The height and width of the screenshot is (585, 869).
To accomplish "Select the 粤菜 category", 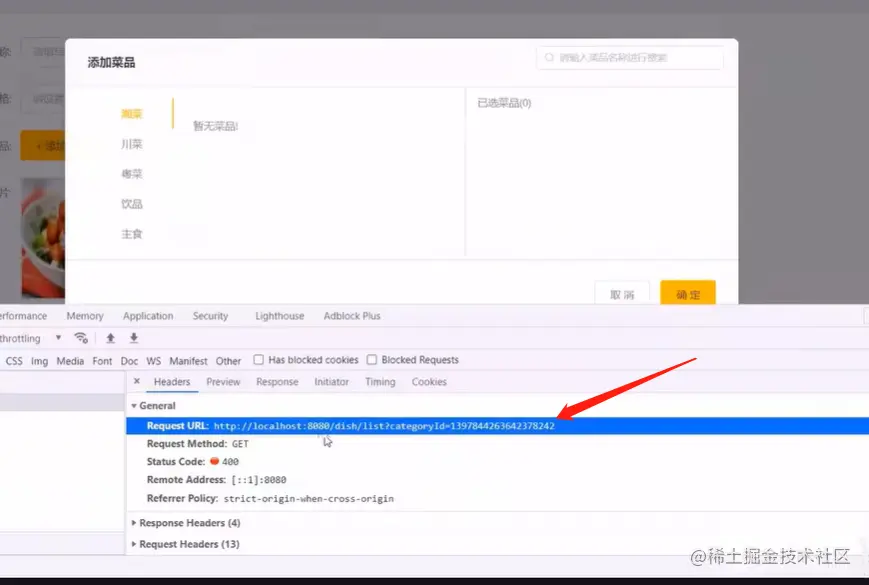I will tap(132, 174).
